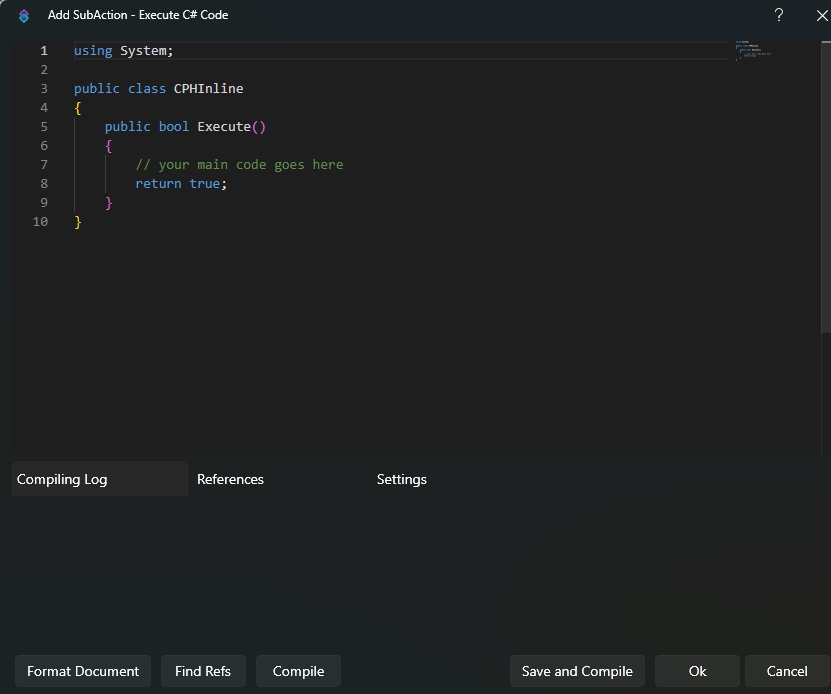Image resolution: width=831 pixels, height=694 pixels.
Task: Close the Execute C# Code dialog
Action: point(822,16)
